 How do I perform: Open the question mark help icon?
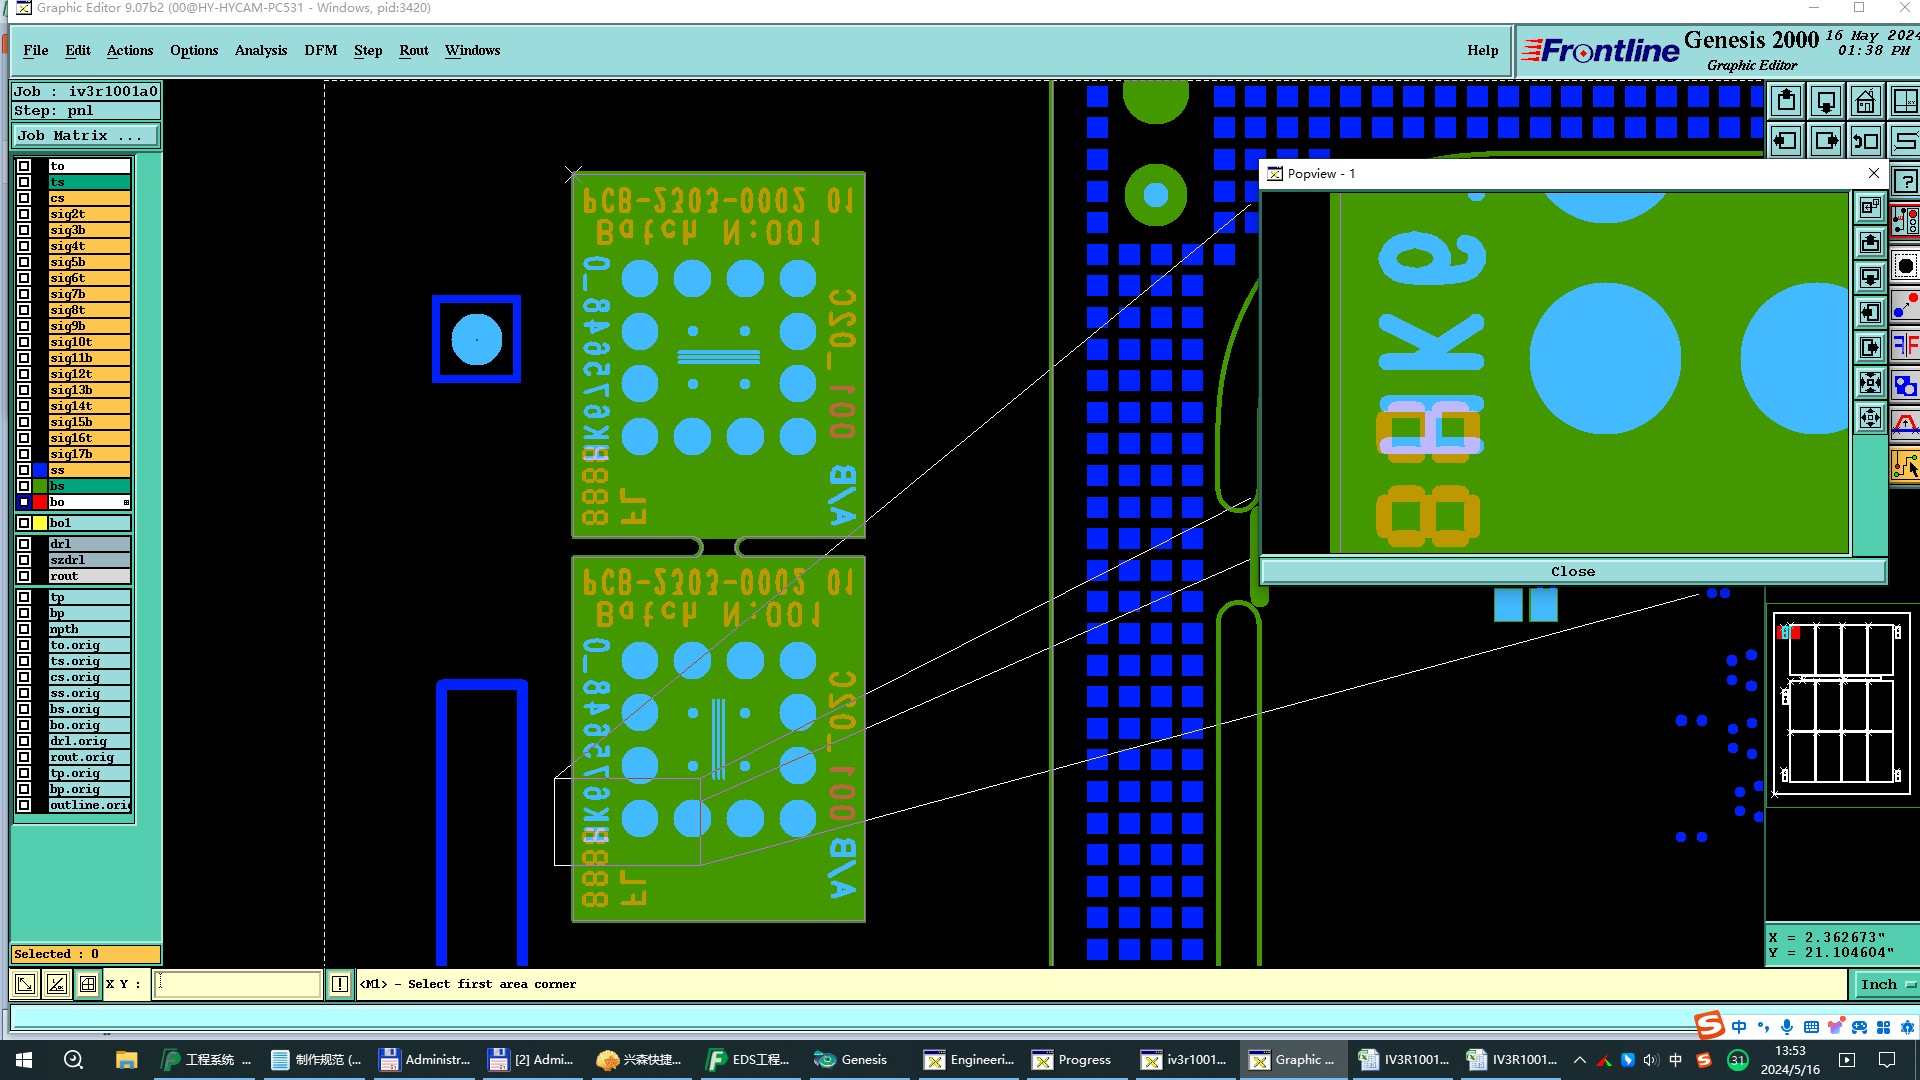point(1906,182)
